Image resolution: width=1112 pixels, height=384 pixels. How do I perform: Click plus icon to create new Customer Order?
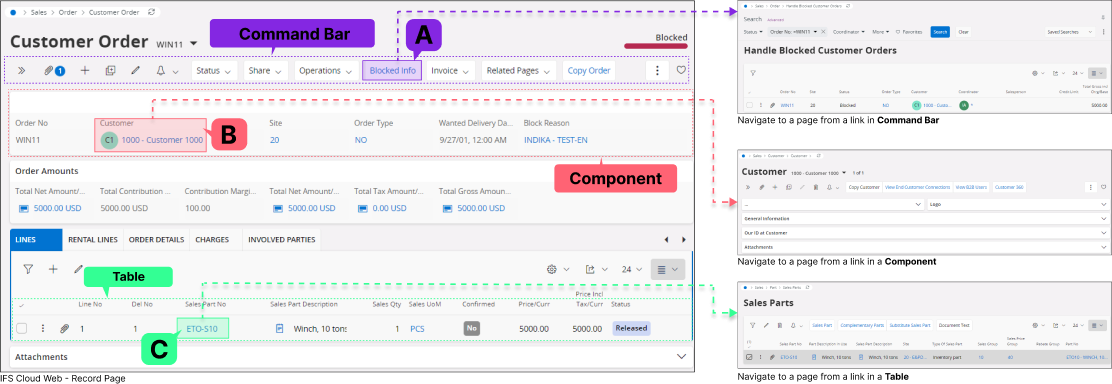[84, 70]
